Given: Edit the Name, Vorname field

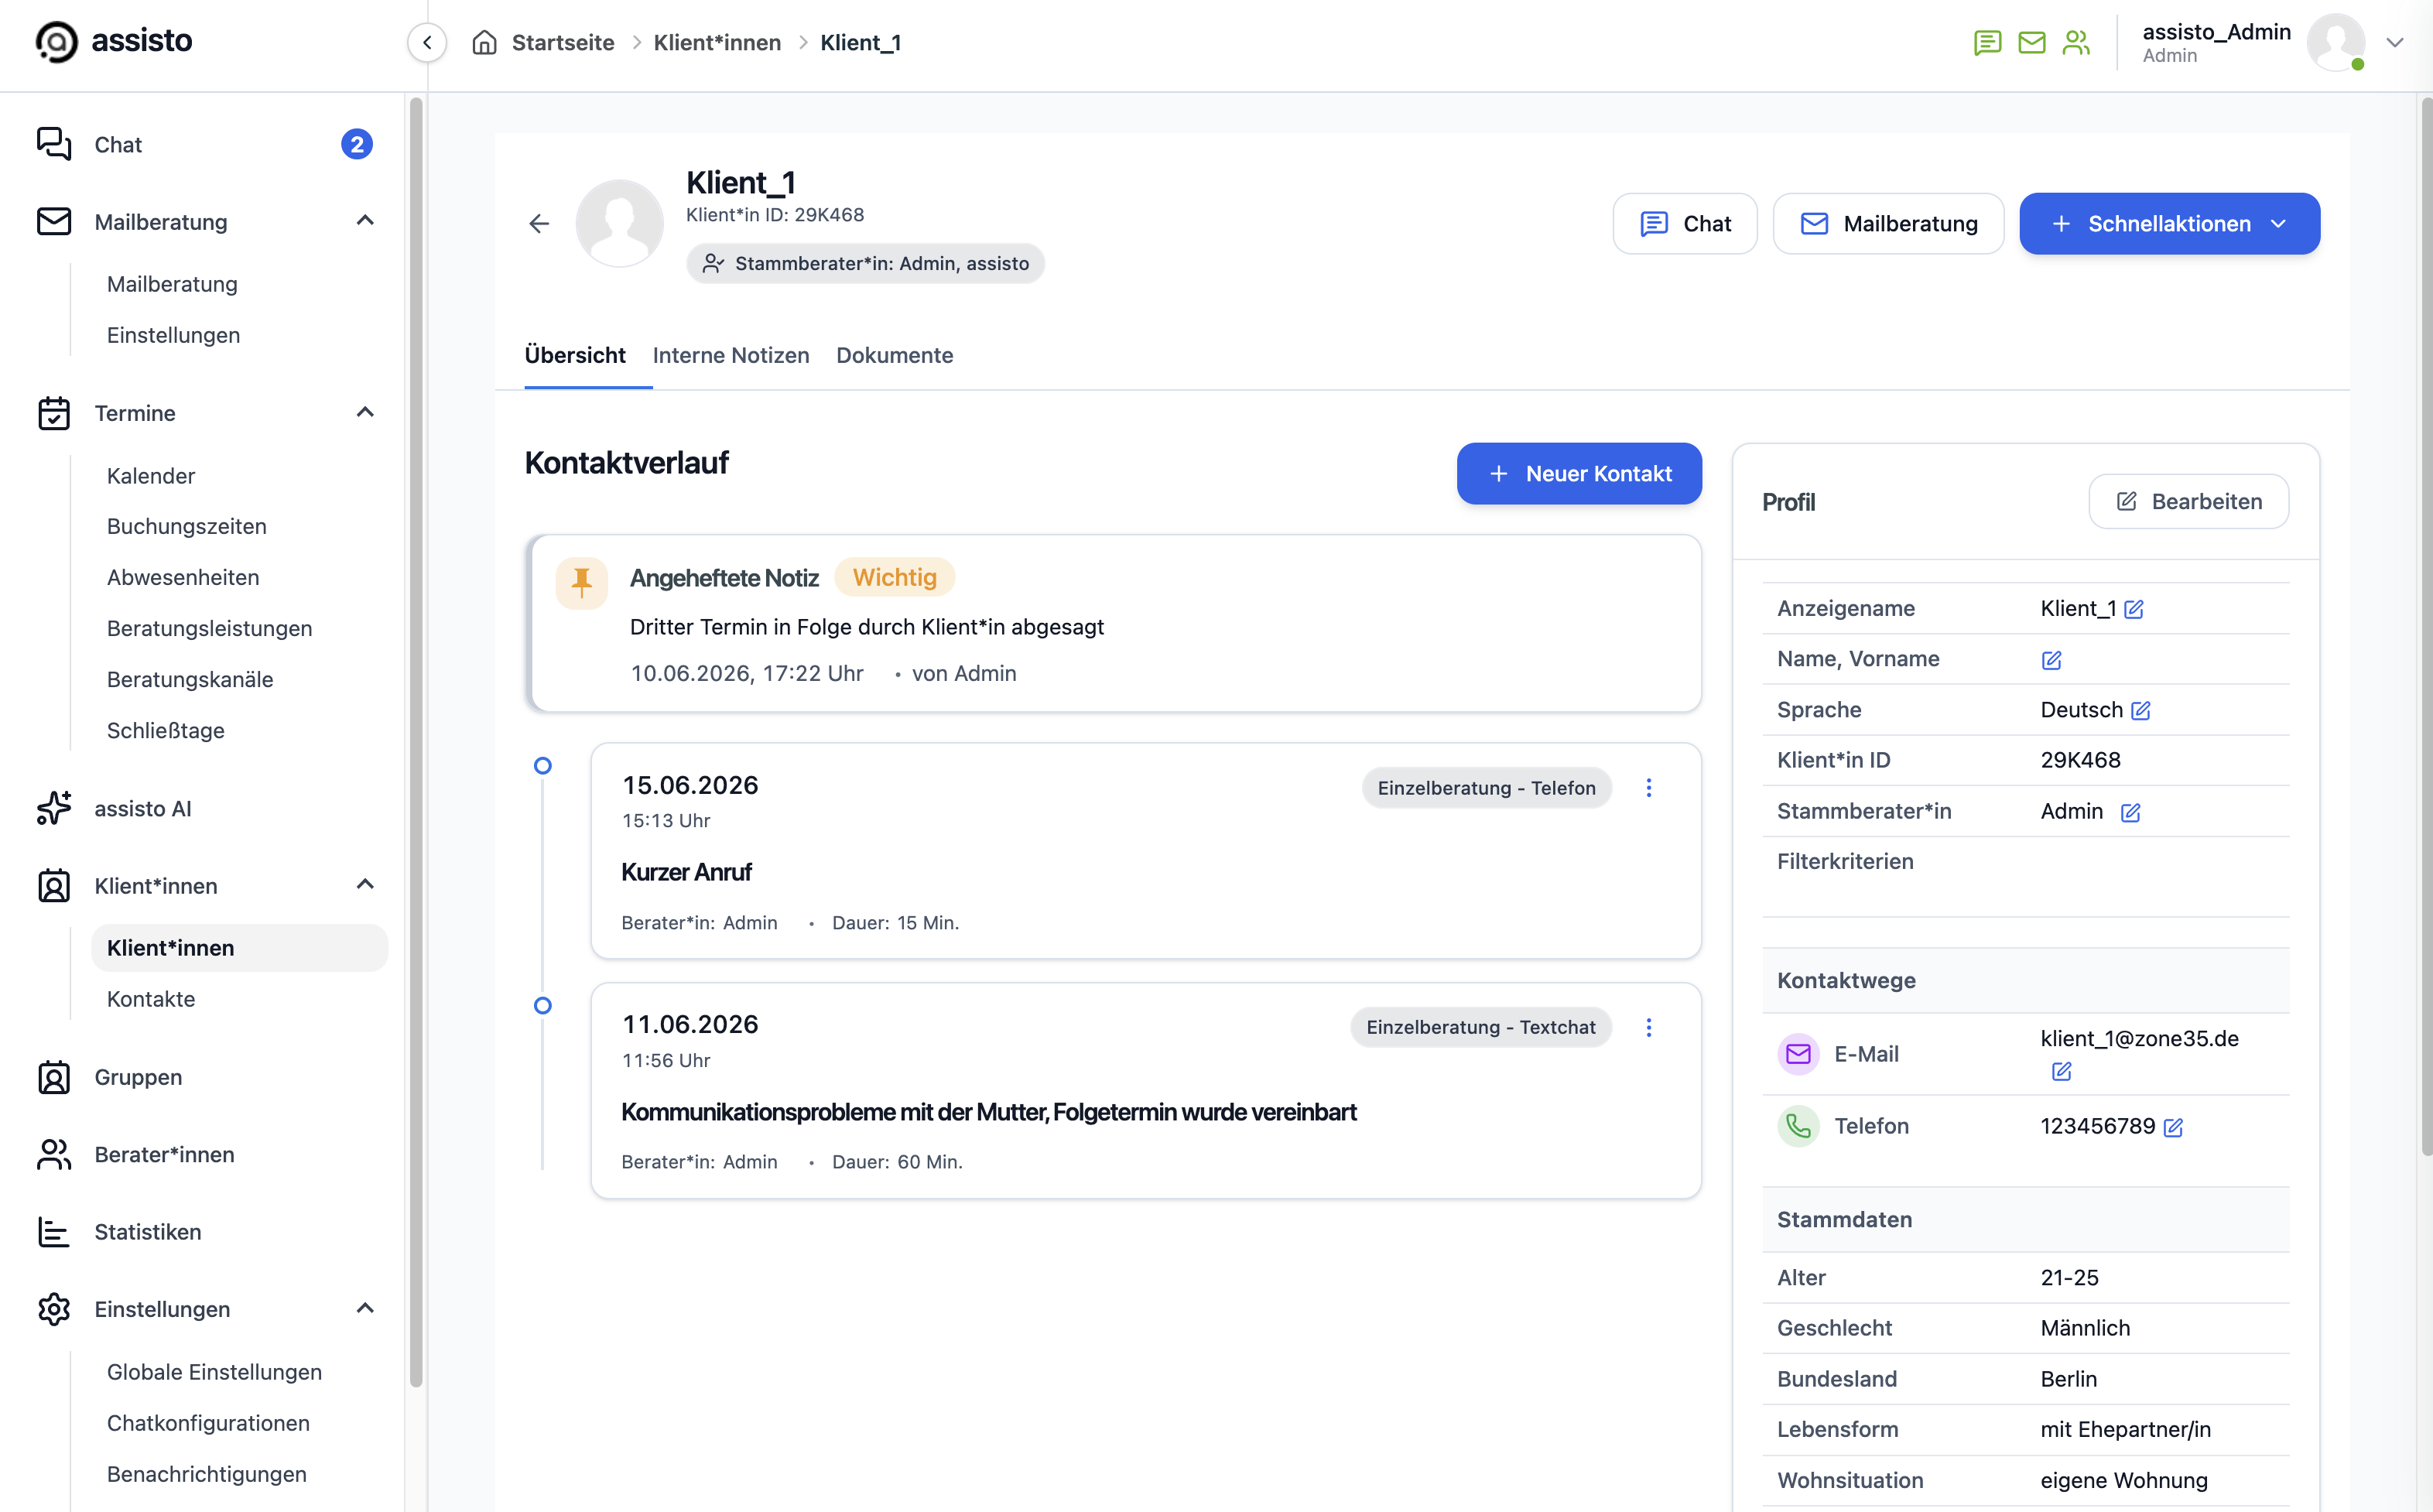Looking at the screenshot, I should (x=2052, y=660).
